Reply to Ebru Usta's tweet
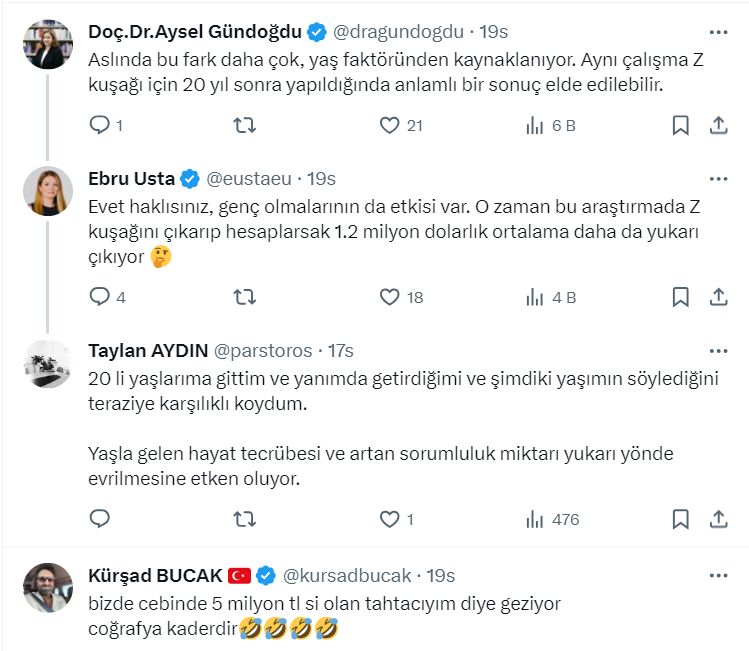Image resolution: width=749 pixels, height=651 pixels. point(99,297)
